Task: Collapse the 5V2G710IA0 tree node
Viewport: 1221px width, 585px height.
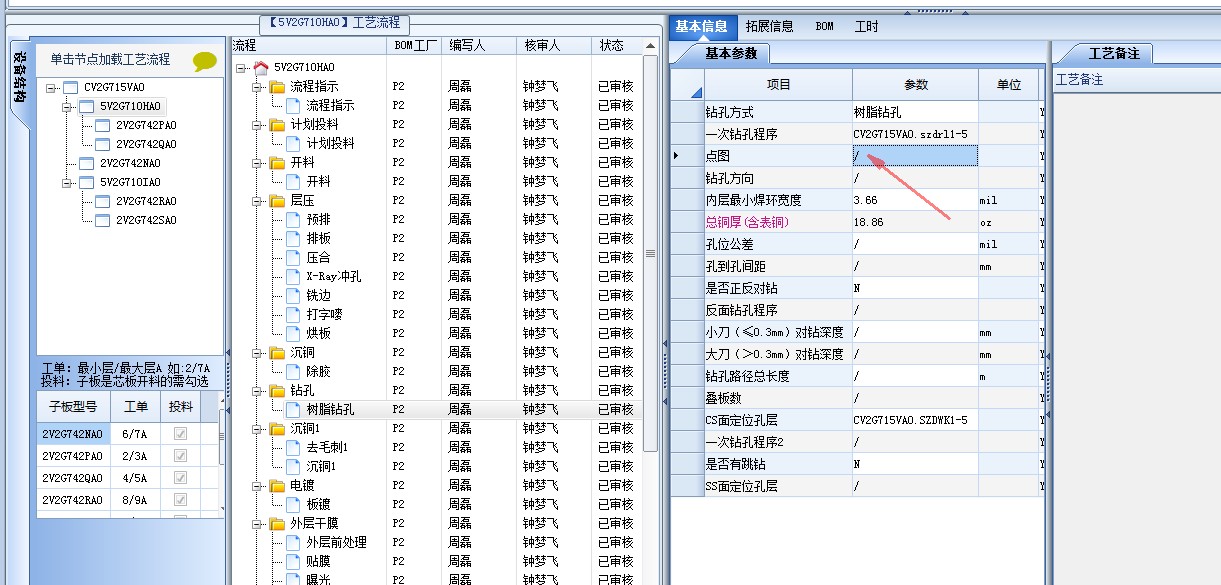Action: (x=67, y=182)
